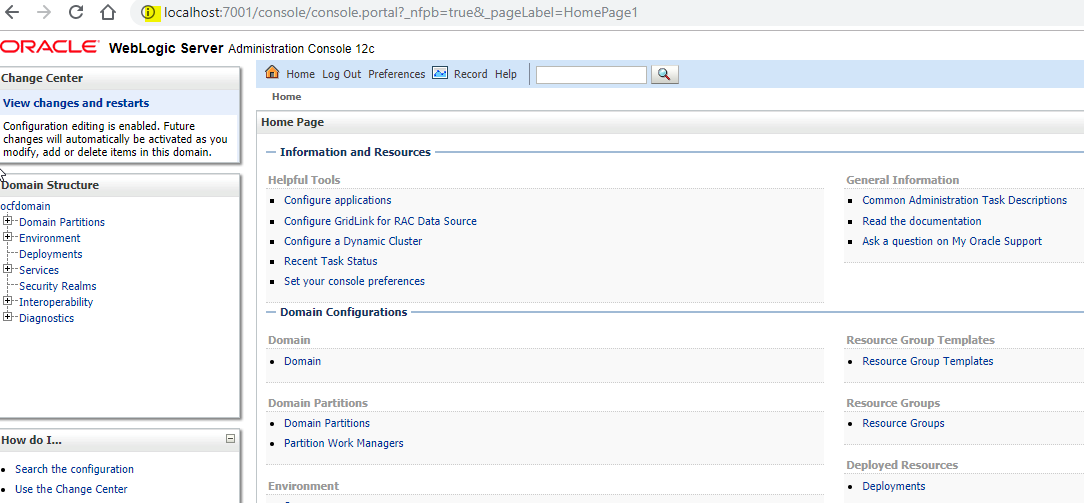Open Use the Change Center help link
The image size is (1084, 503).
pyautogui.click(x=71, y=489)
